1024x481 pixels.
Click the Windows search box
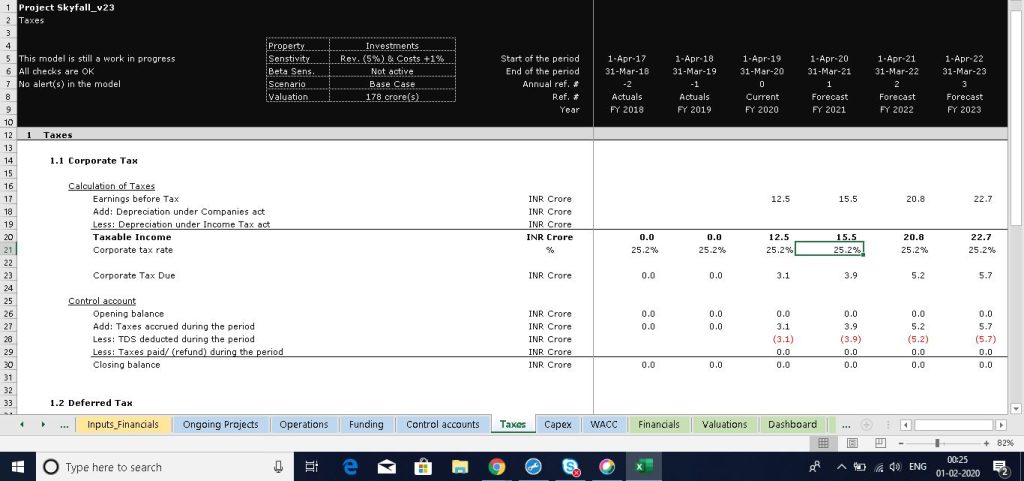[x=150, y=467]
